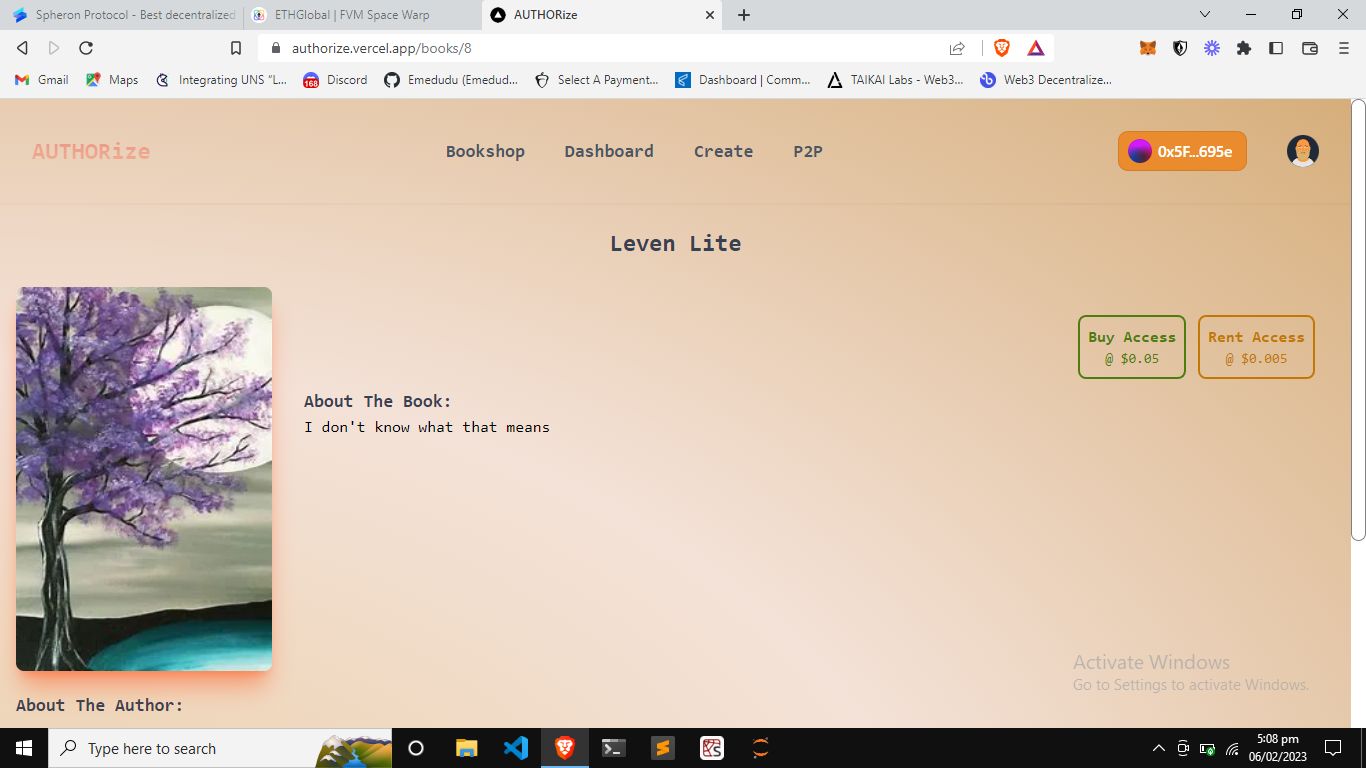The height and width of the screenshot is (768, 1366).
Task: Click the Leven Lite title text
Action: (x=676, y=243)
